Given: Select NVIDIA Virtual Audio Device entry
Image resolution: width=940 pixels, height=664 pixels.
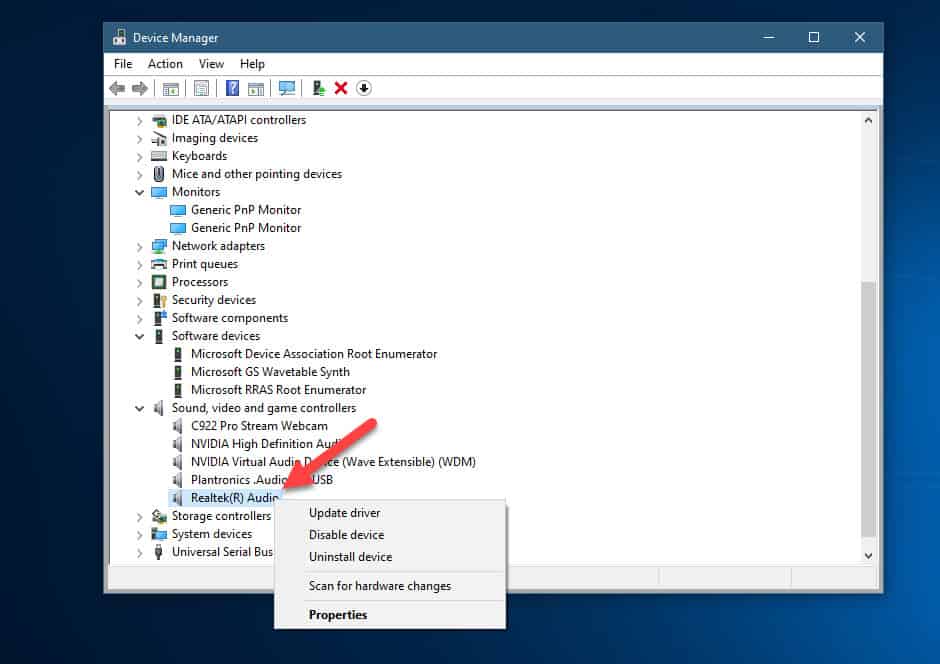Looking at the screenshot, I should coord(333,462).
